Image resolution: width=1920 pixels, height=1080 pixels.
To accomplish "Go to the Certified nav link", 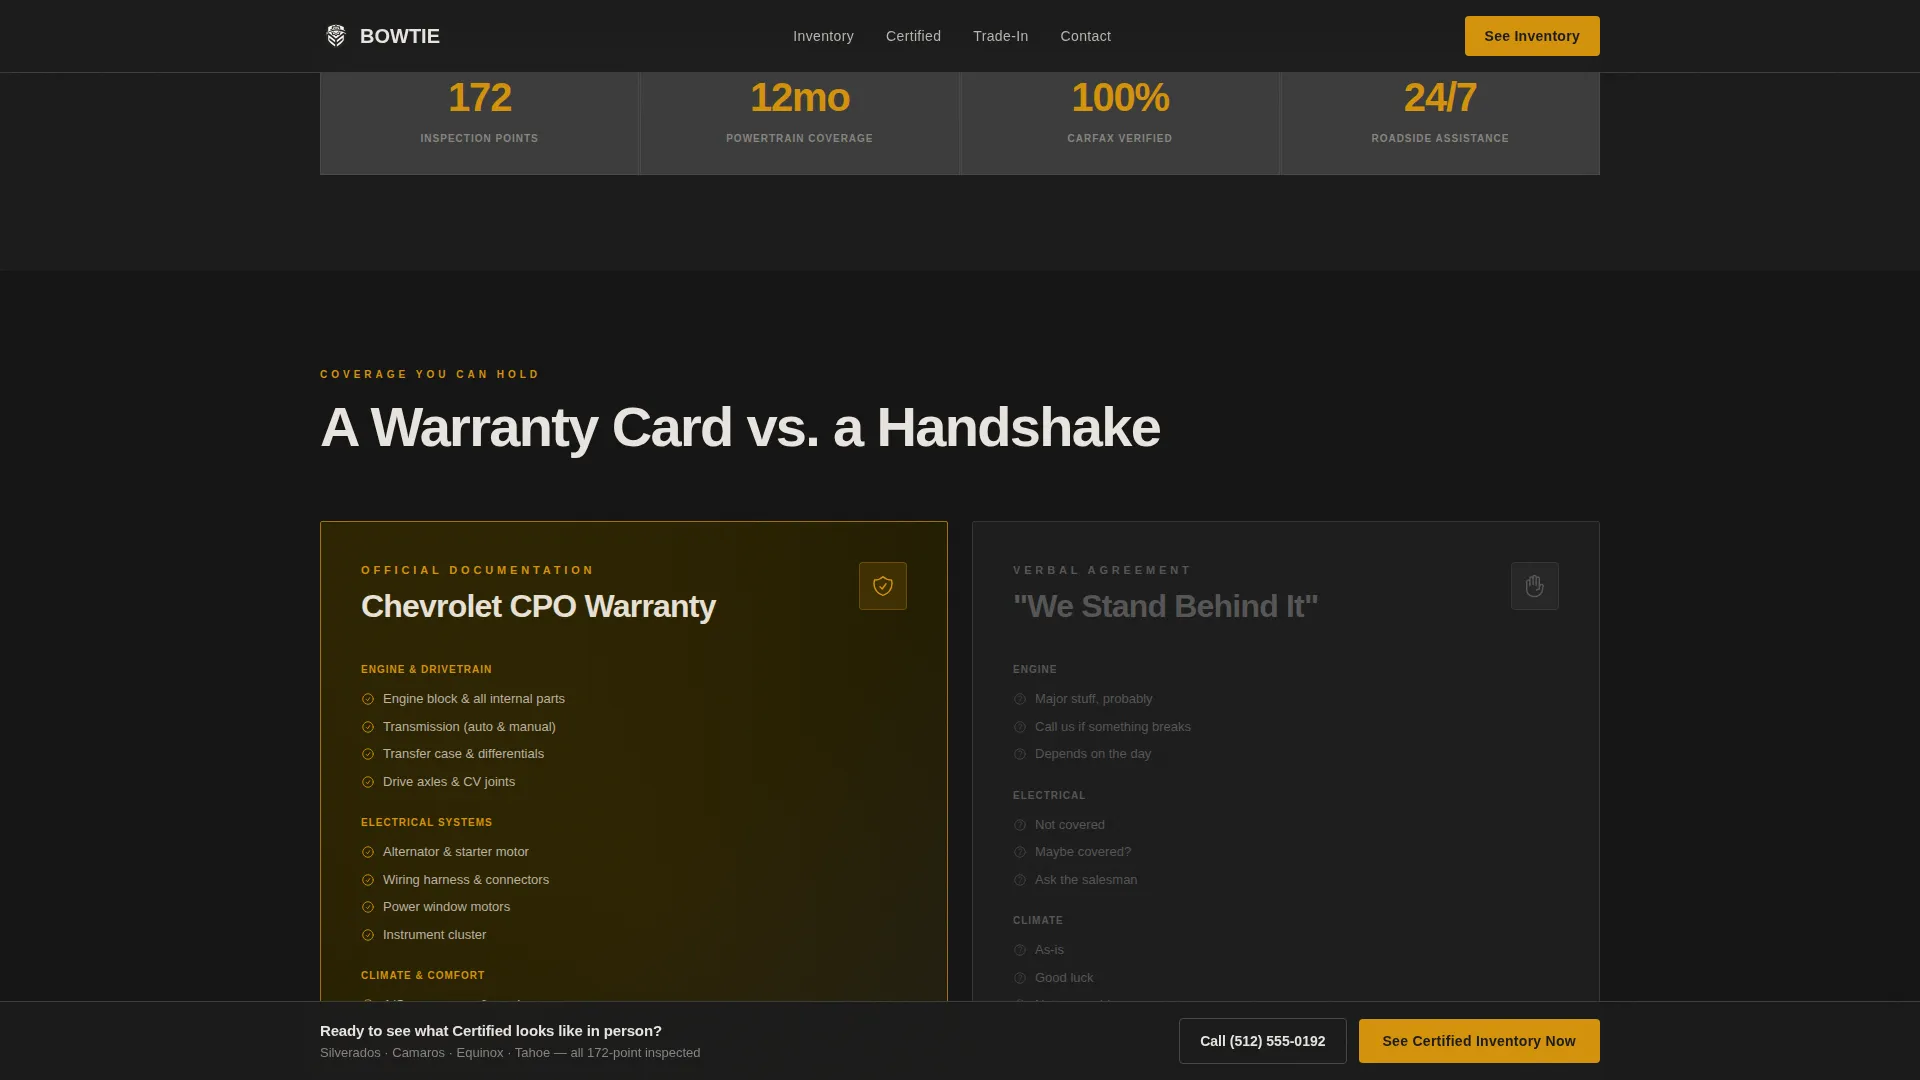I will click(913, 36).
